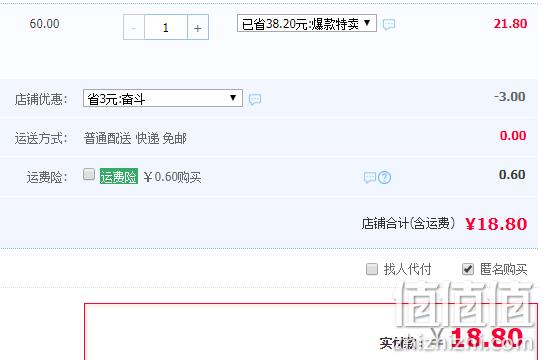Viewport: 543px width, 360px height.
Task: Click the comment icon beside promotion dropdown
Action: pos(389,24)
